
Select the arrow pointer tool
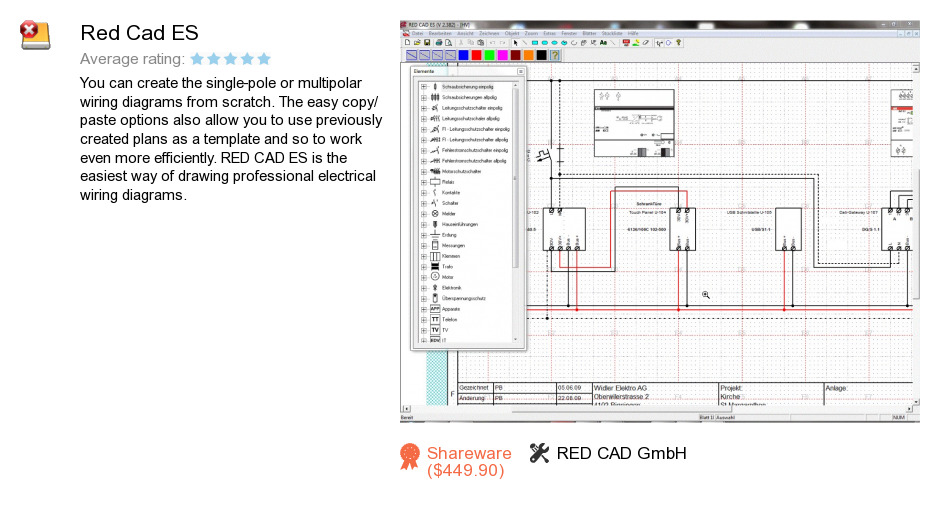point(516,43)
